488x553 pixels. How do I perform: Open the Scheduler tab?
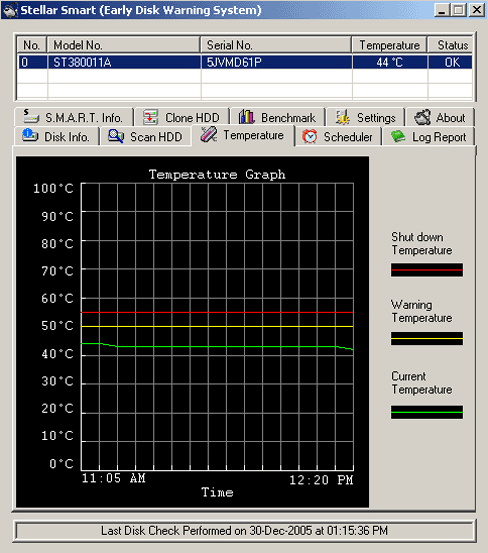(x=338, y=136)
